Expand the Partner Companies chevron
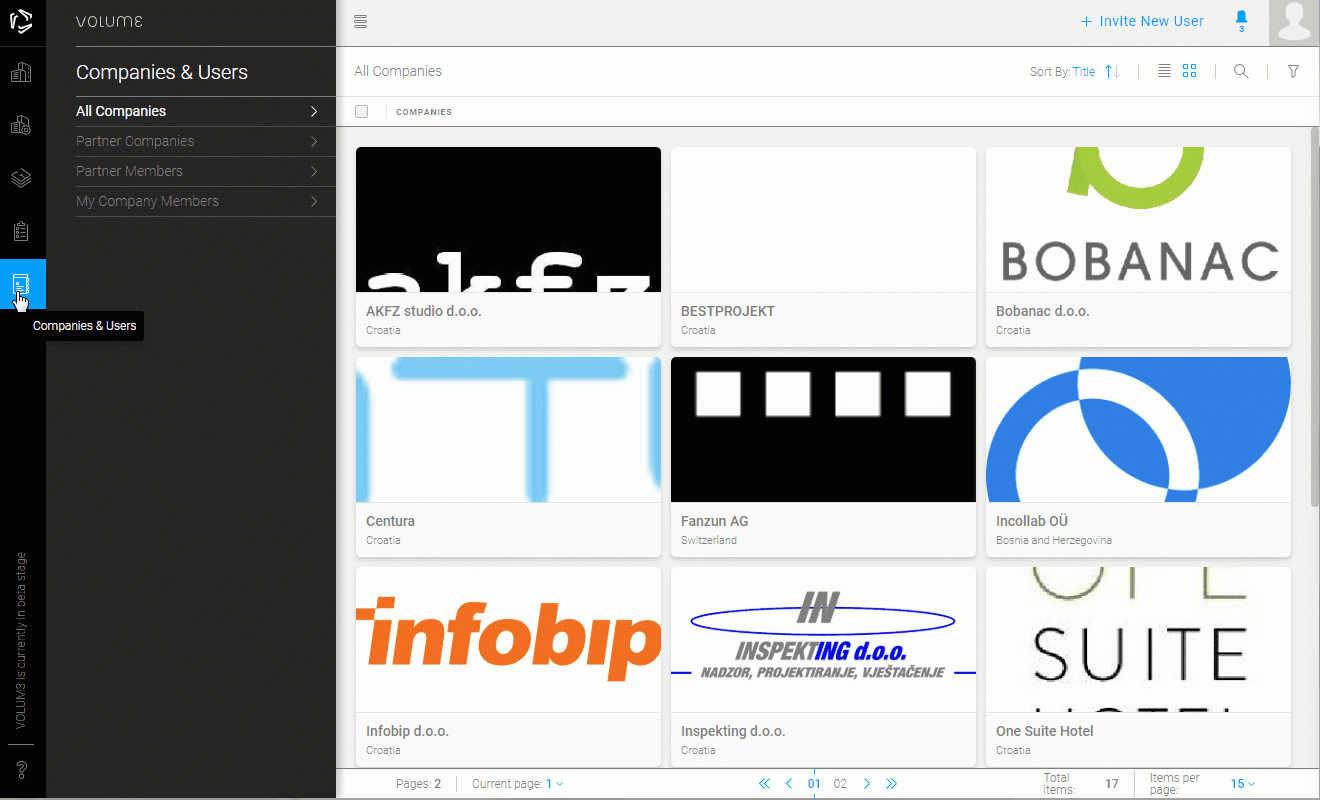The width and height of the screenshot is (1320, 800). coord(314,141)
